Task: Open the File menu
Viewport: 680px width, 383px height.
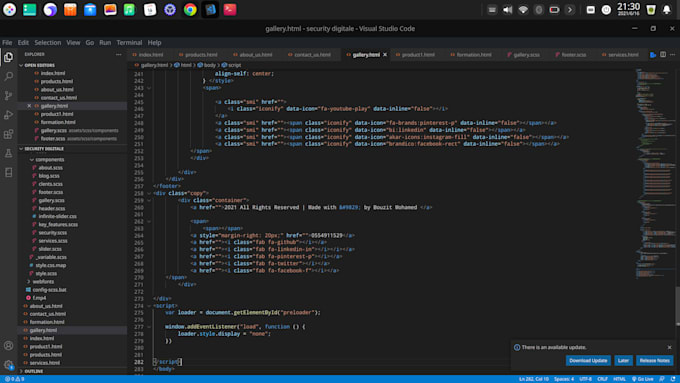Action: 7,43
